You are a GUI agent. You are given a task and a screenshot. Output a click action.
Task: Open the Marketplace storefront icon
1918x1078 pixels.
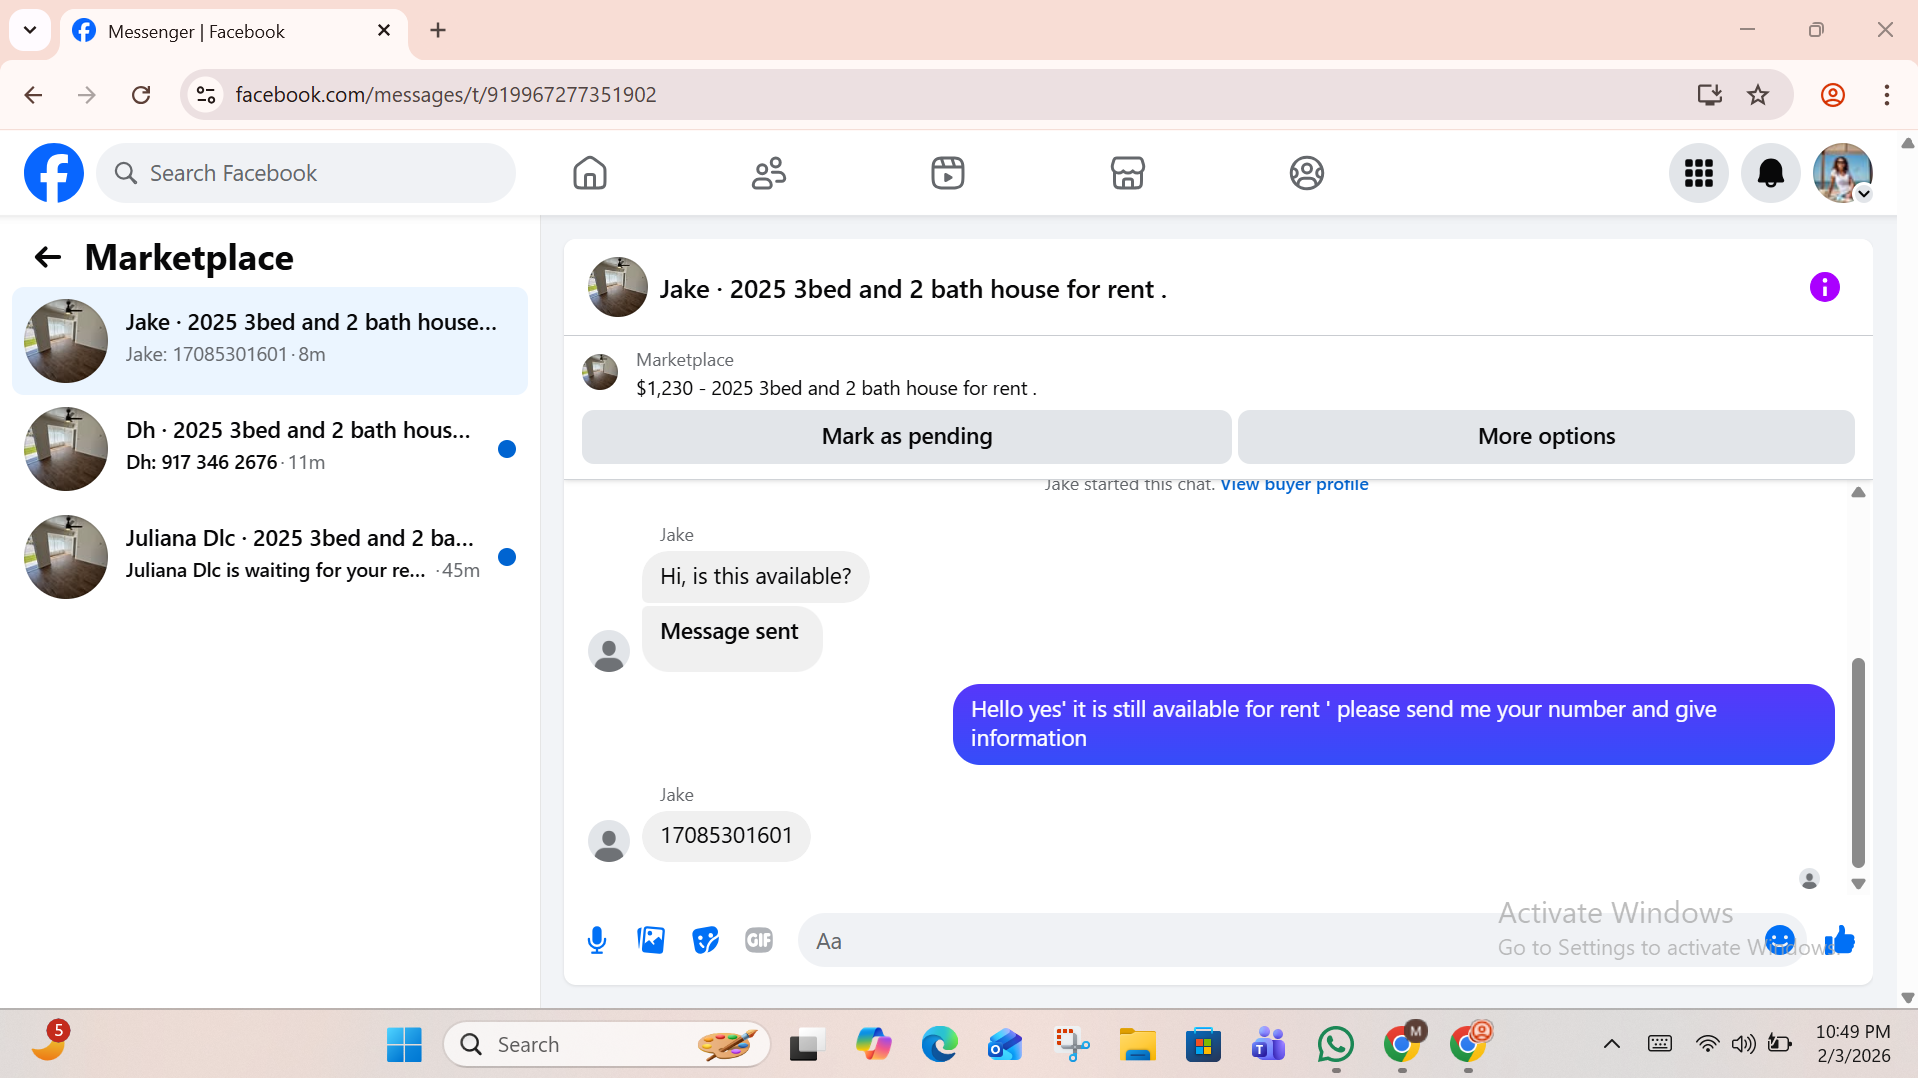tap(1128, 173)
